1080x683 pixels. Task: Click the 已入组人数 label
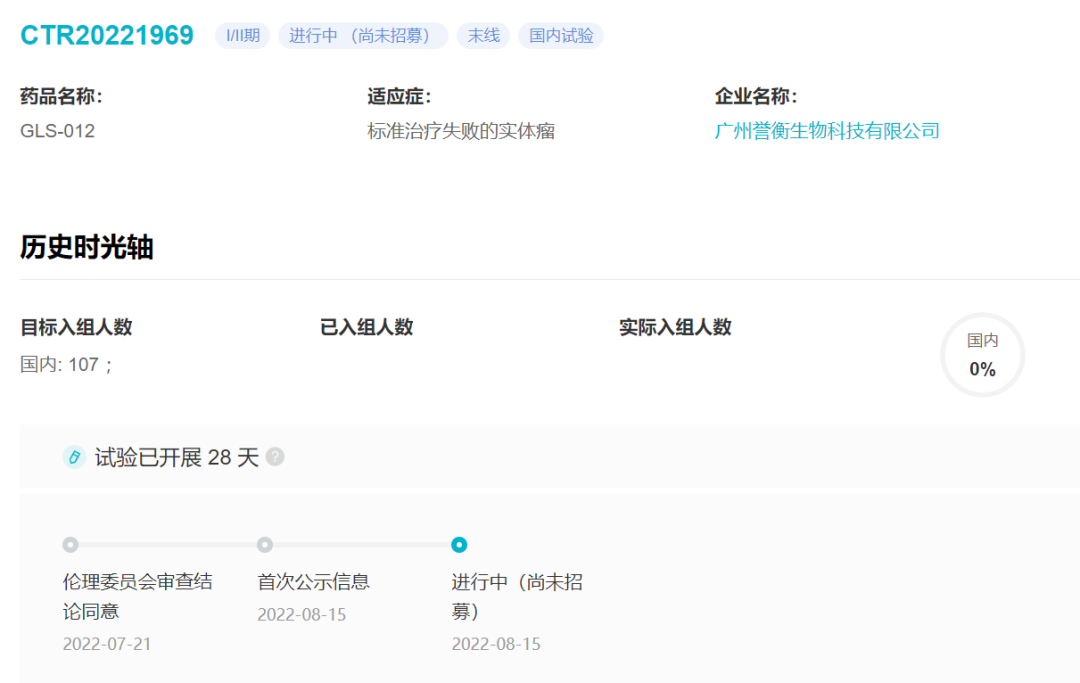click(366, 327)
